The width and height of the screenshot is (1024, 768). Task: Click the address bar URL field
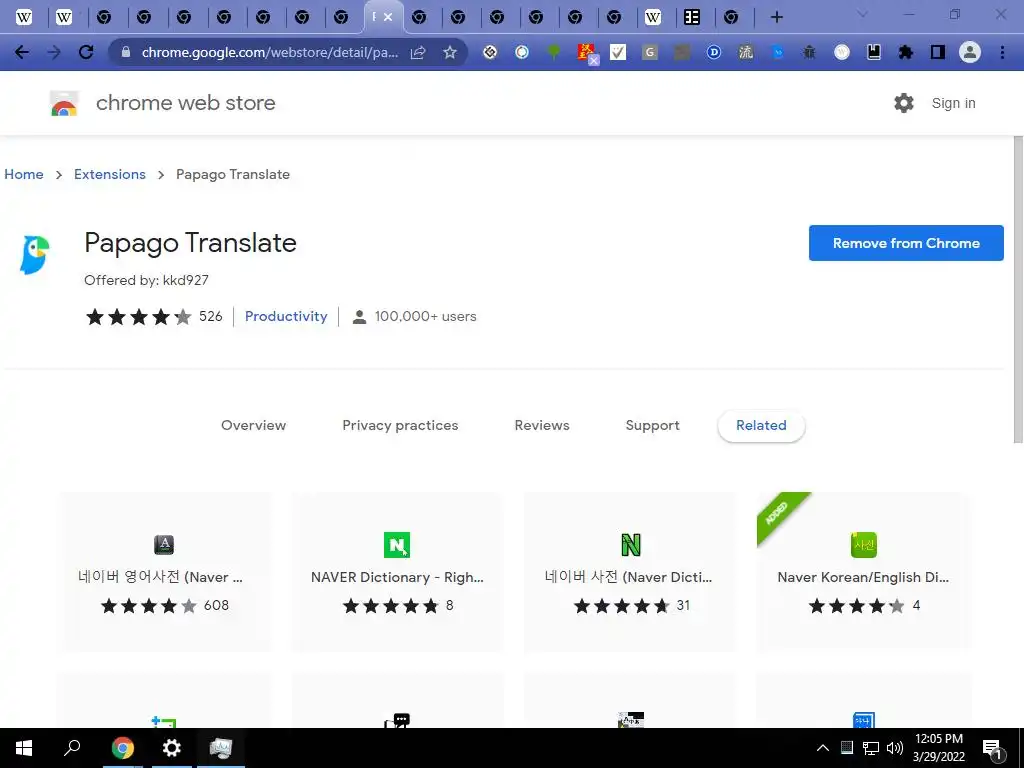pos(270,52)
